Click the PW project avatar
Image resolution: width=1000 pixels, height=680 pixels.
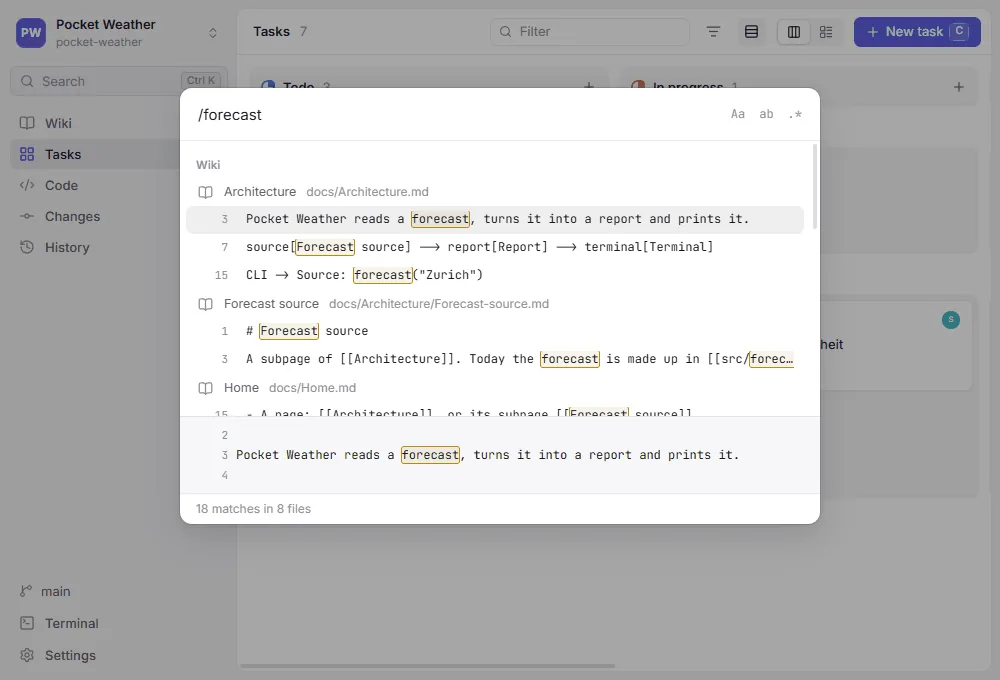tap(31, 33)
